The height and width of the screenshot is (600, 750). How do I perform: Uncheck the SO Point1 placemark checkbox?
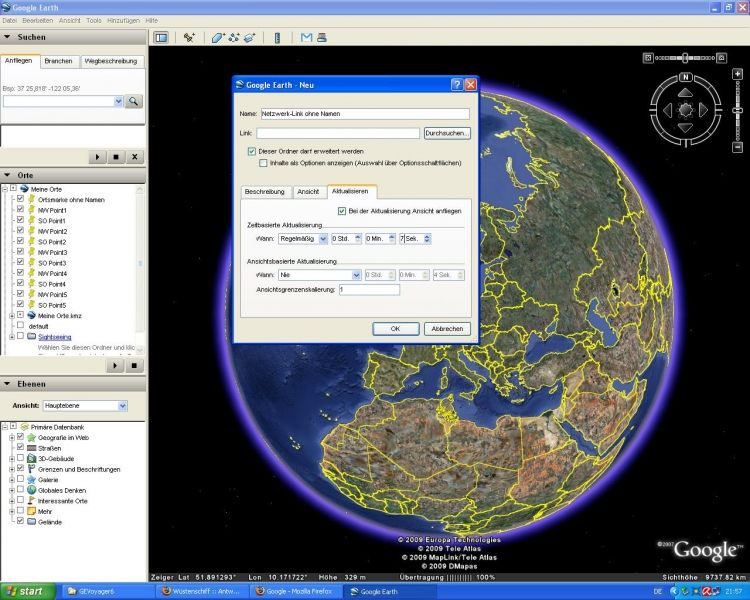20,220
